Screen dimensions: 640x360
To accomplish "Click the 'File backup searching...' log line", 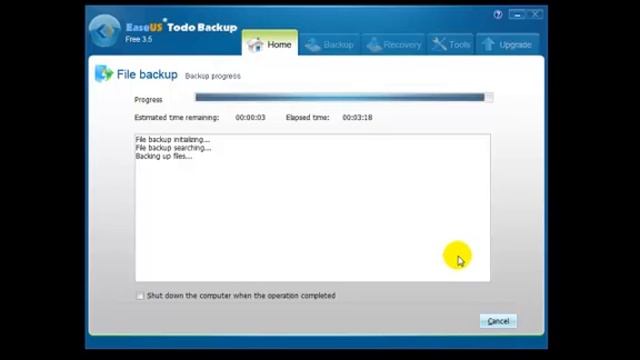I will tap(173, 148).
